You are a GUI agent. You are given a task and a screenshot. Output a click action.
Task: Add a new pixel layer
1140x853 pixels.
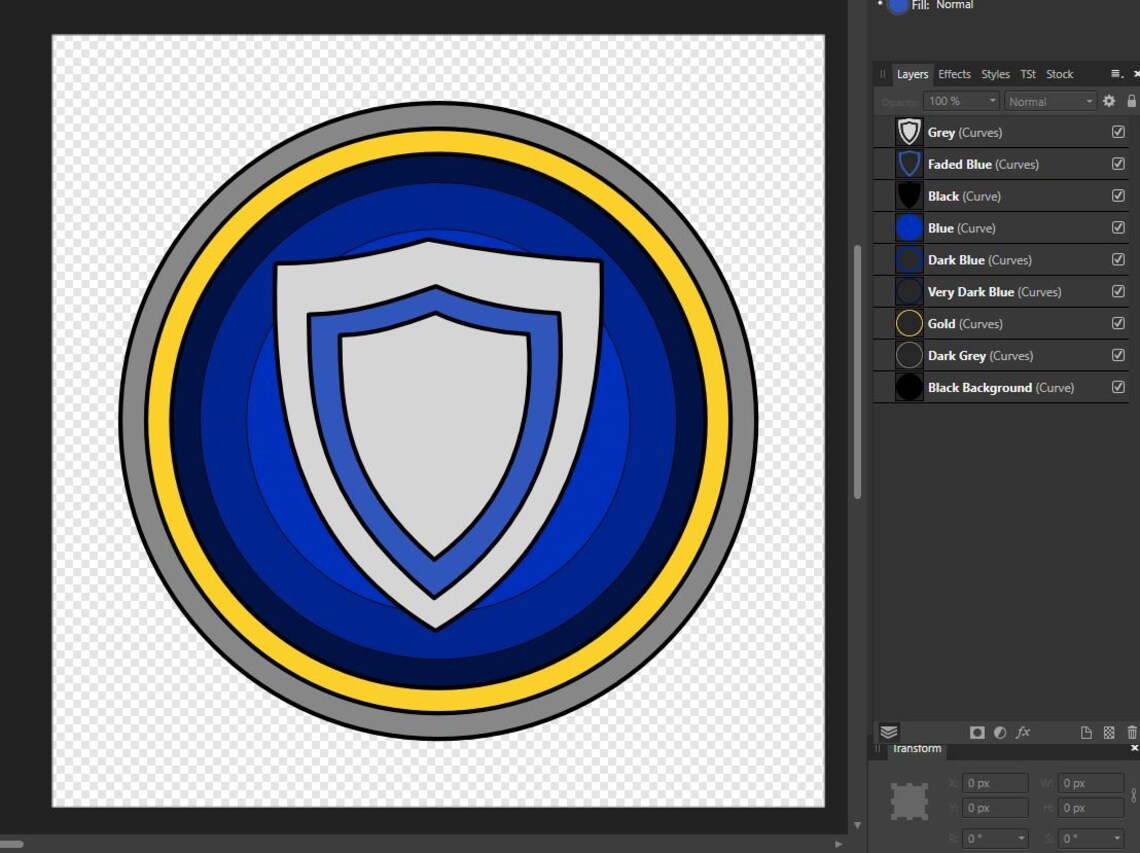tap(1108, 732)
